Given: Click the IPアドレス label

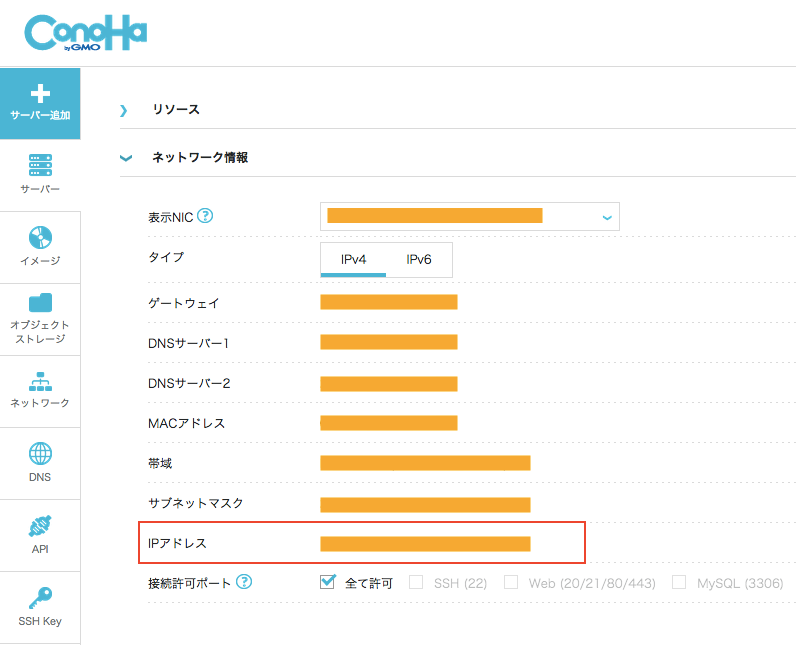Looking at the screenshot, I should coord(177,544).
